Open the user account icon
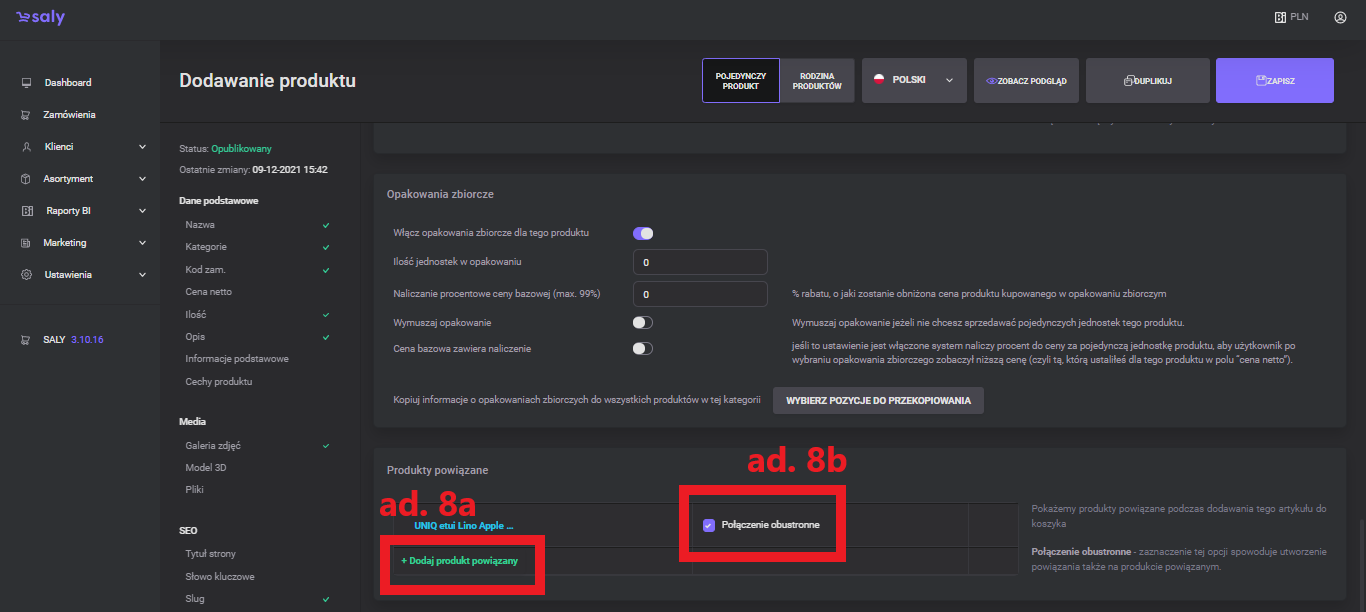Image resolution: width=1366 pixels, height=612 pixels. pyautogui.click(x=1340, y=17)
